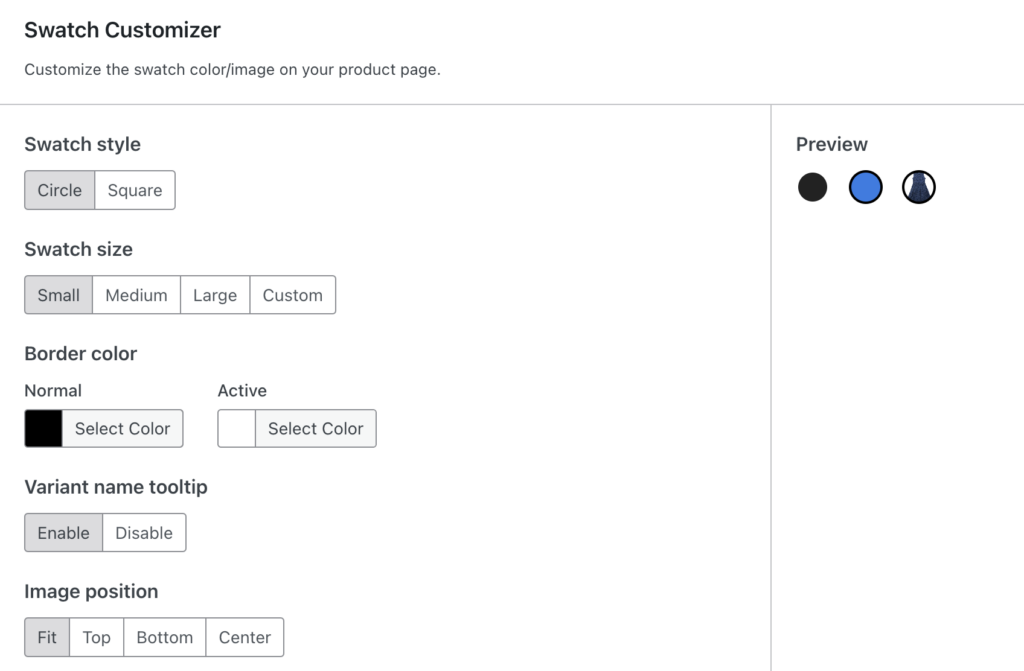This screenshot has width=1024, height=671.
Task: Pick the Large swatch size
Action: coord(215,295)
